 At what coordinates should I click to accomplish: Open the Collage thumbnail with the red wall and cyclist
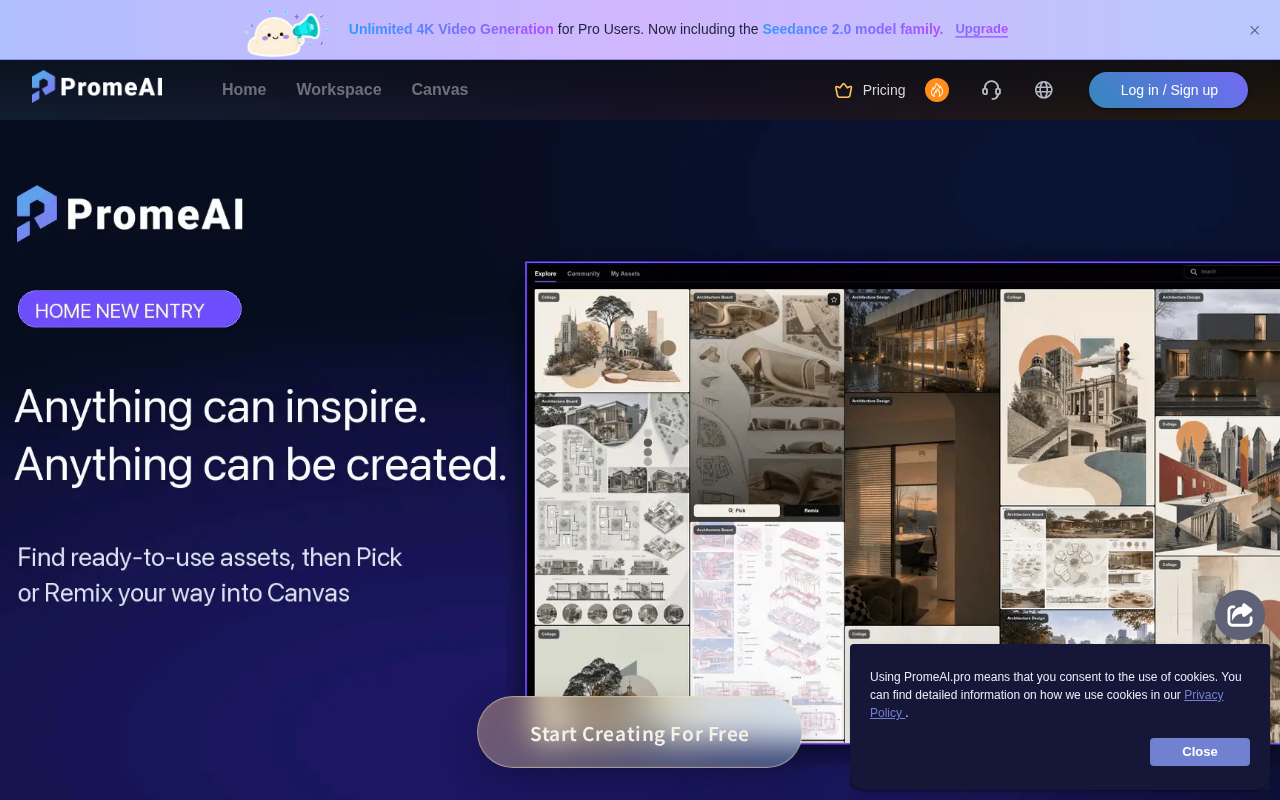pyautogui.click(x=1218, y=486)
